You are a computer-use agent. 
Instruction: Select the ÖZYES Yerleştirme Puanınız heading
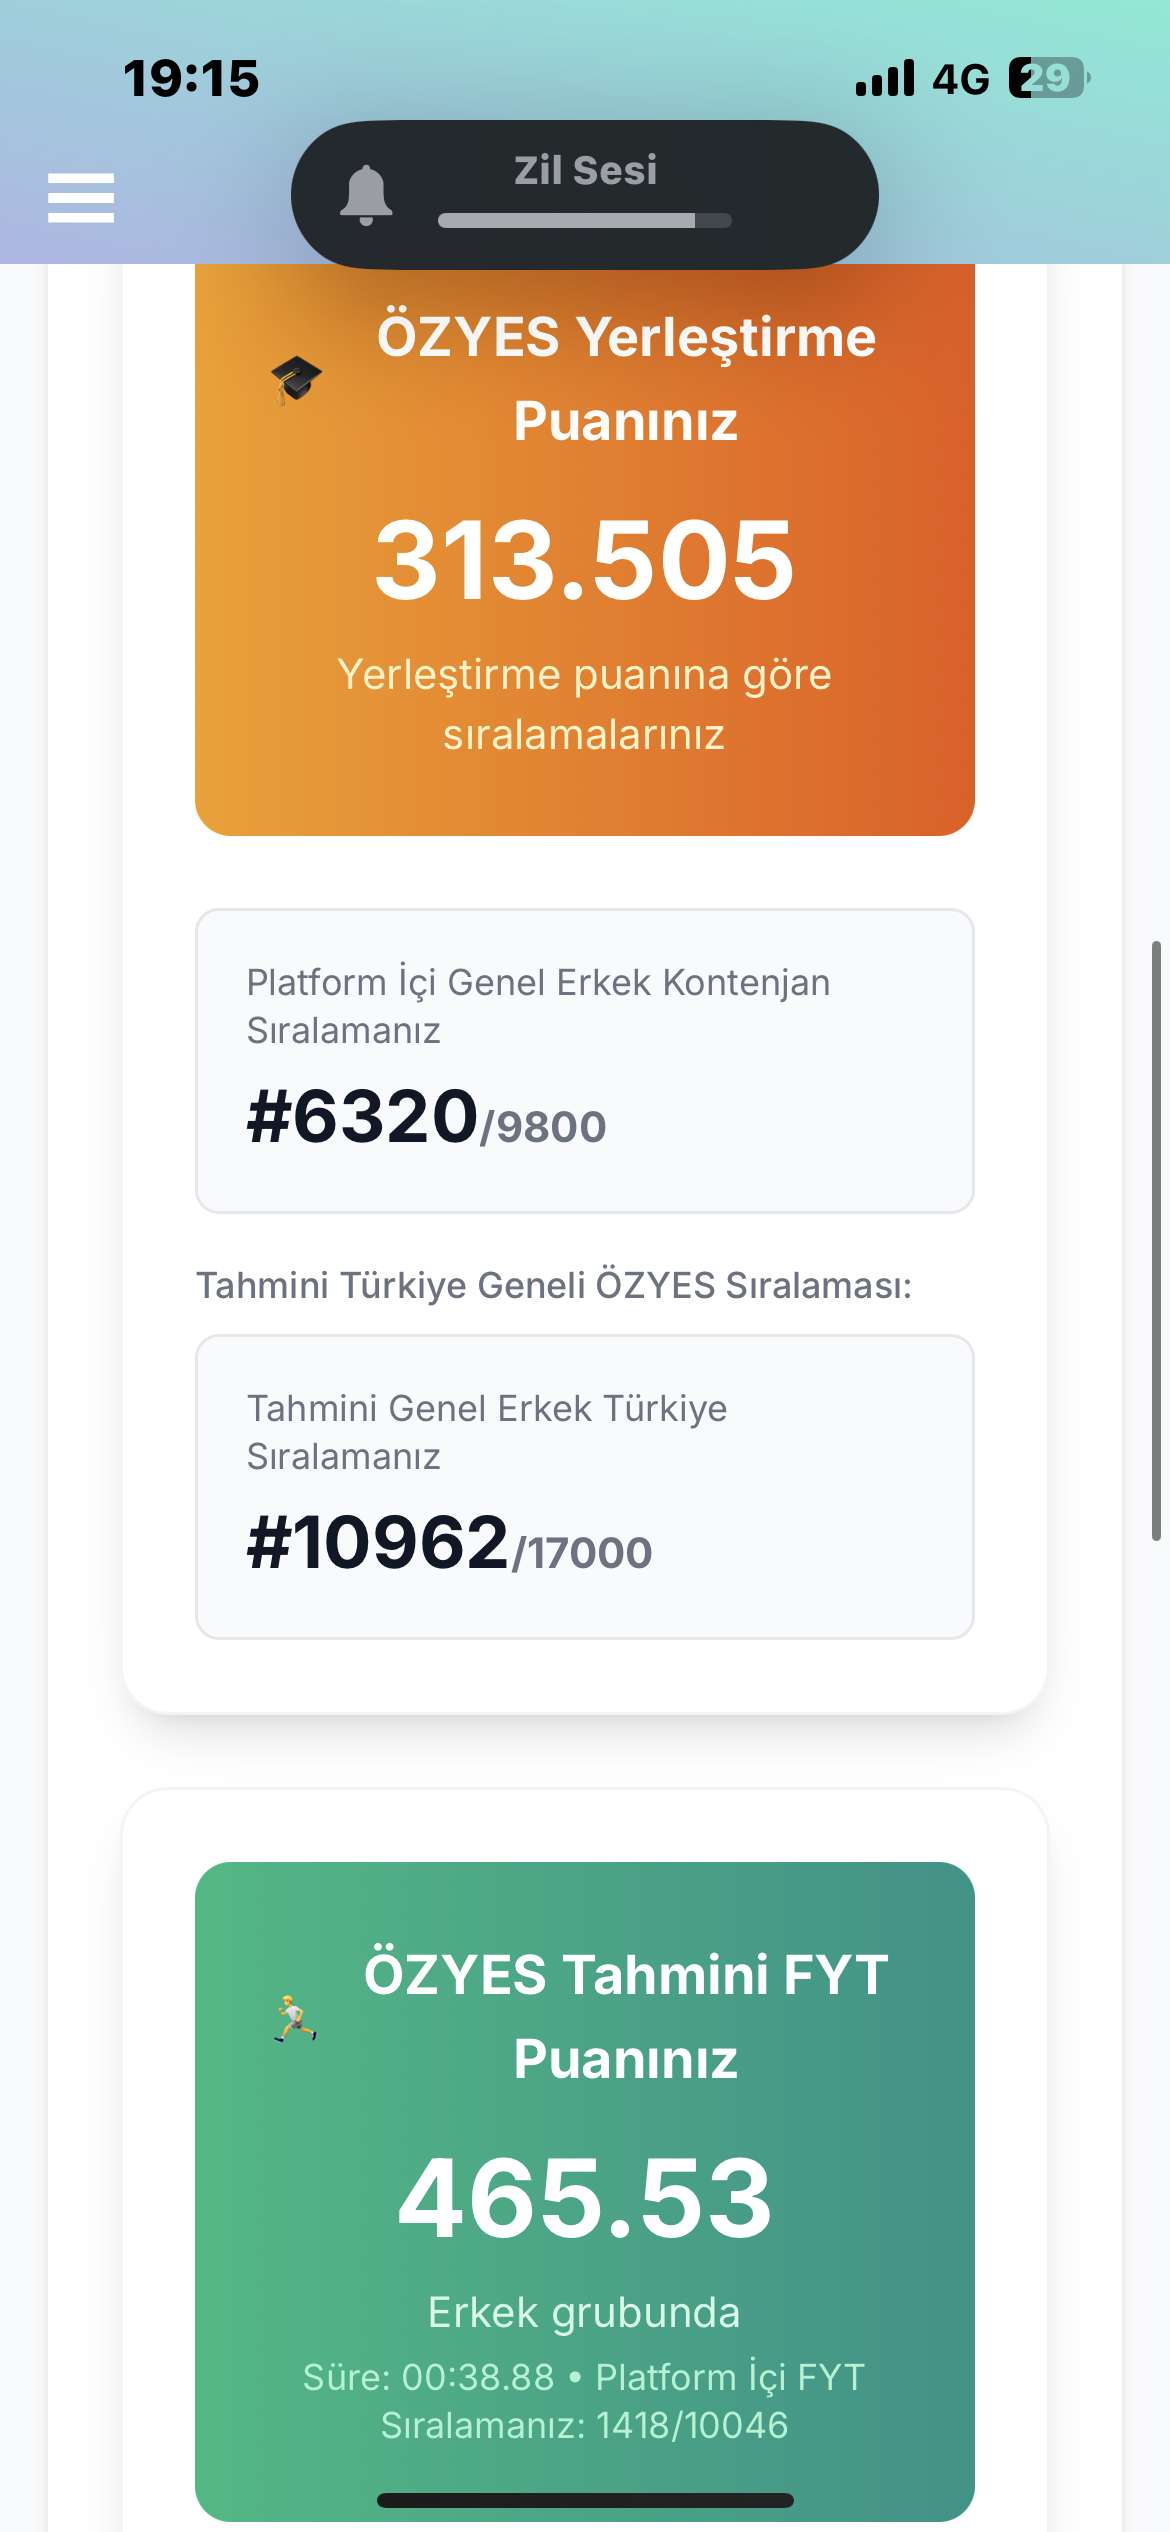(x=626, y=378)
